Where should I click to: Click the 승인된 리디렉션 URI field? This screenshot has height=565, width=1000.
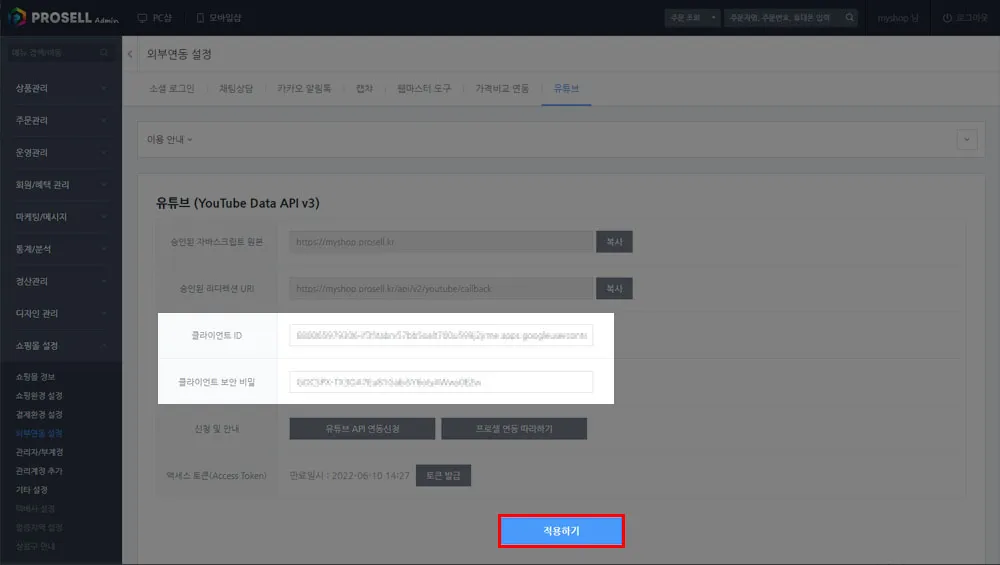[441, 288]
